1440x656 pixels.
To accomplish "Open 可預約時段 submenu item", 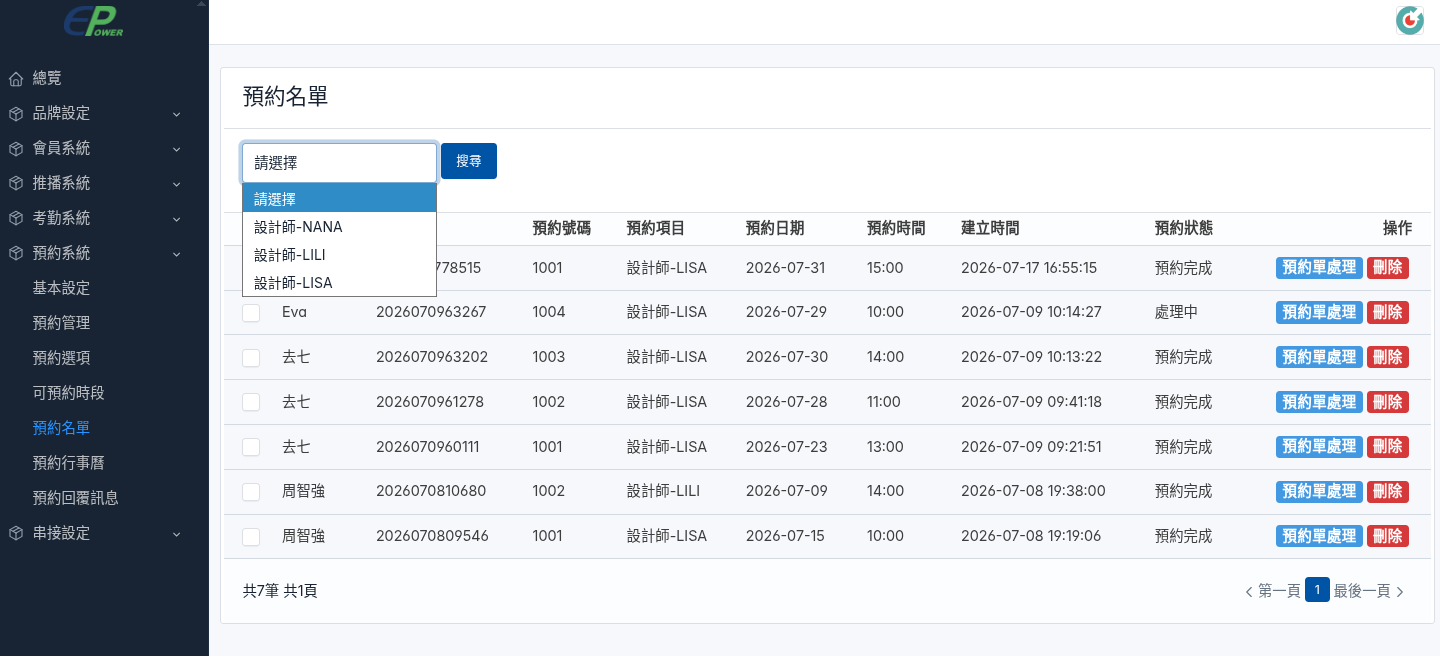I will (68, 393).
